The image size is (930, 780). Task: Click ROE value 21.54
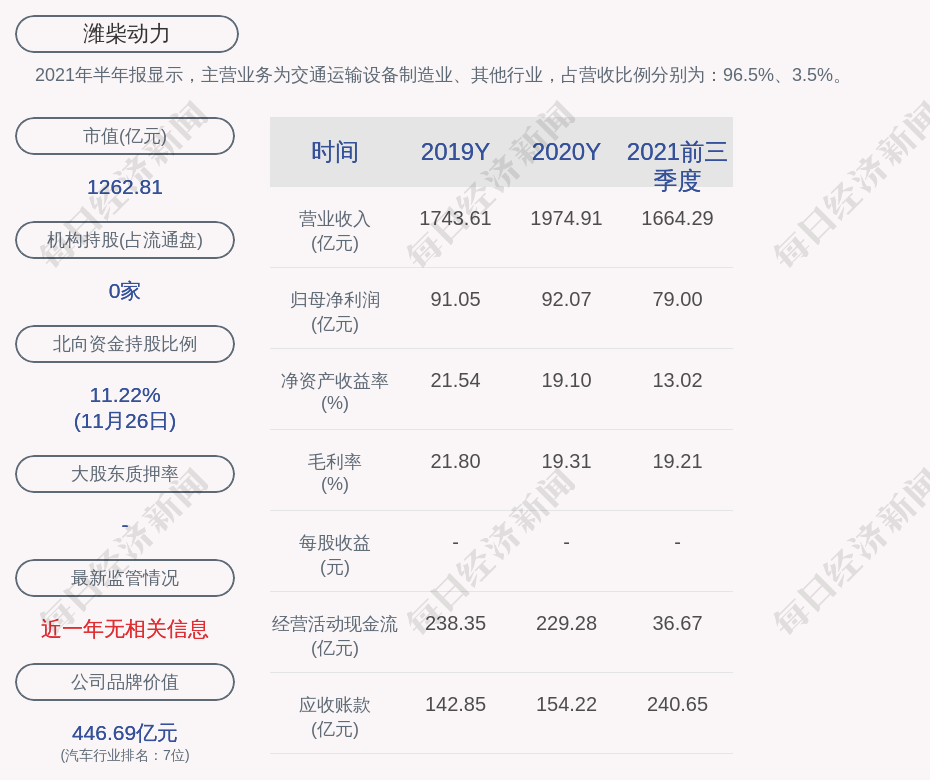click(x=455, y=380)
